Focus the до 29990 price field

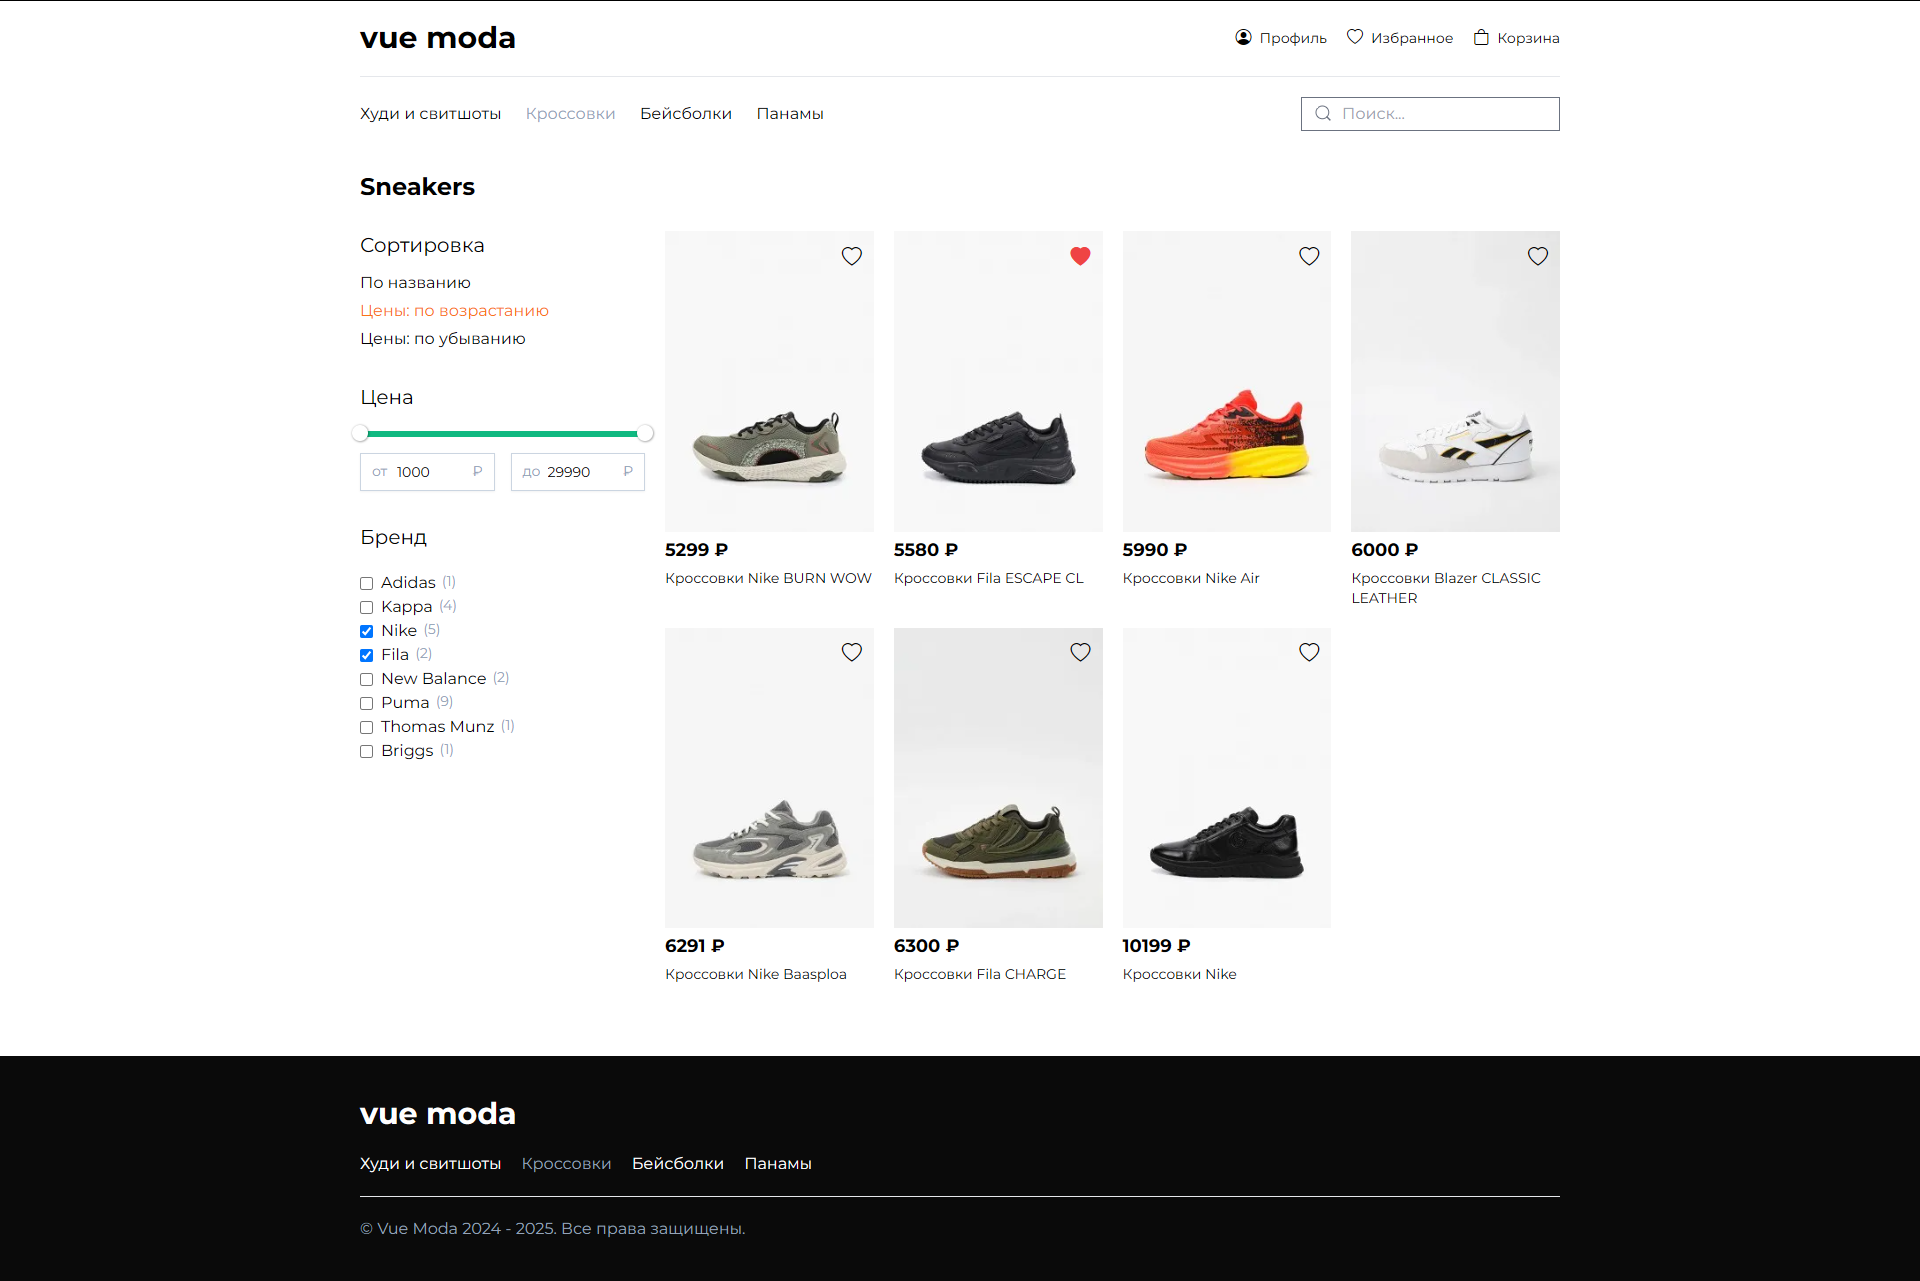point(578,472)
